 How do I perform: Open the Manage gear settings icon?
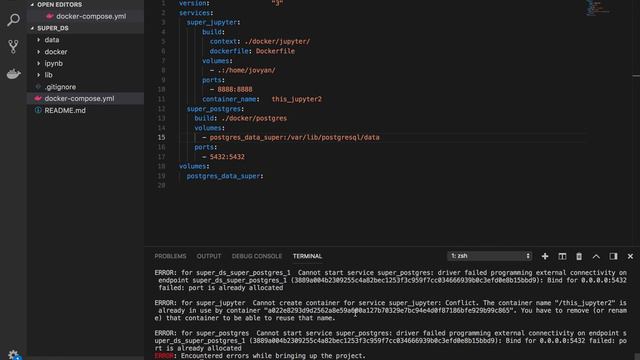click(x=13, y=355)
